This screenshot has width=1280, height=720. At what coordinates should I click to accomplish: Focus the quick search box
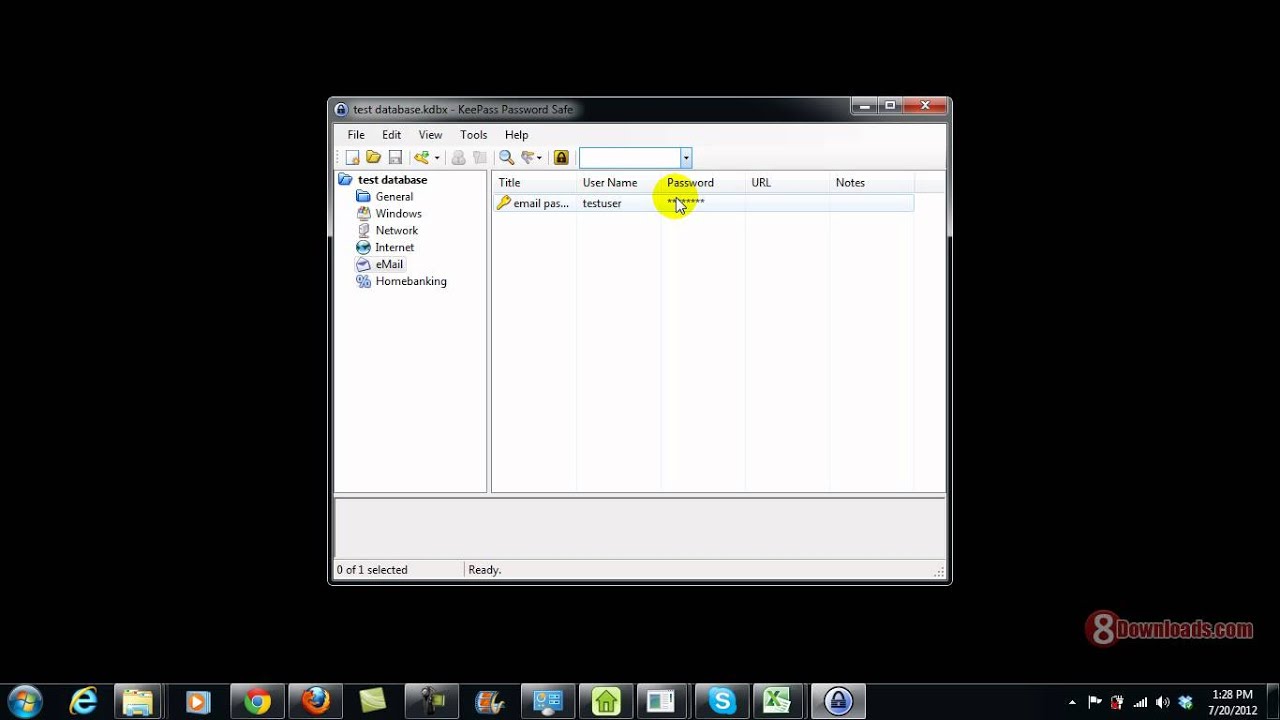[x=630, y=158]
